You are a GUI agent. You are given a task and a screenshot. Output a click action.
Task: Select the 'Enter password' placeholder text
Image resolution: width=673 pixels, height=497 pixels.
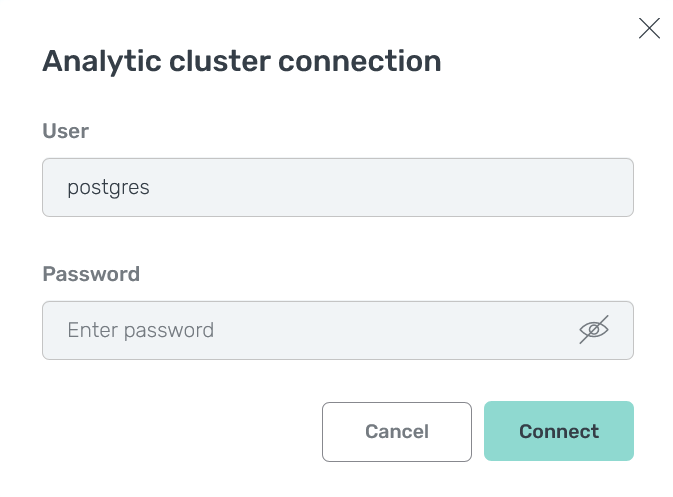click(x=140, y=330)
